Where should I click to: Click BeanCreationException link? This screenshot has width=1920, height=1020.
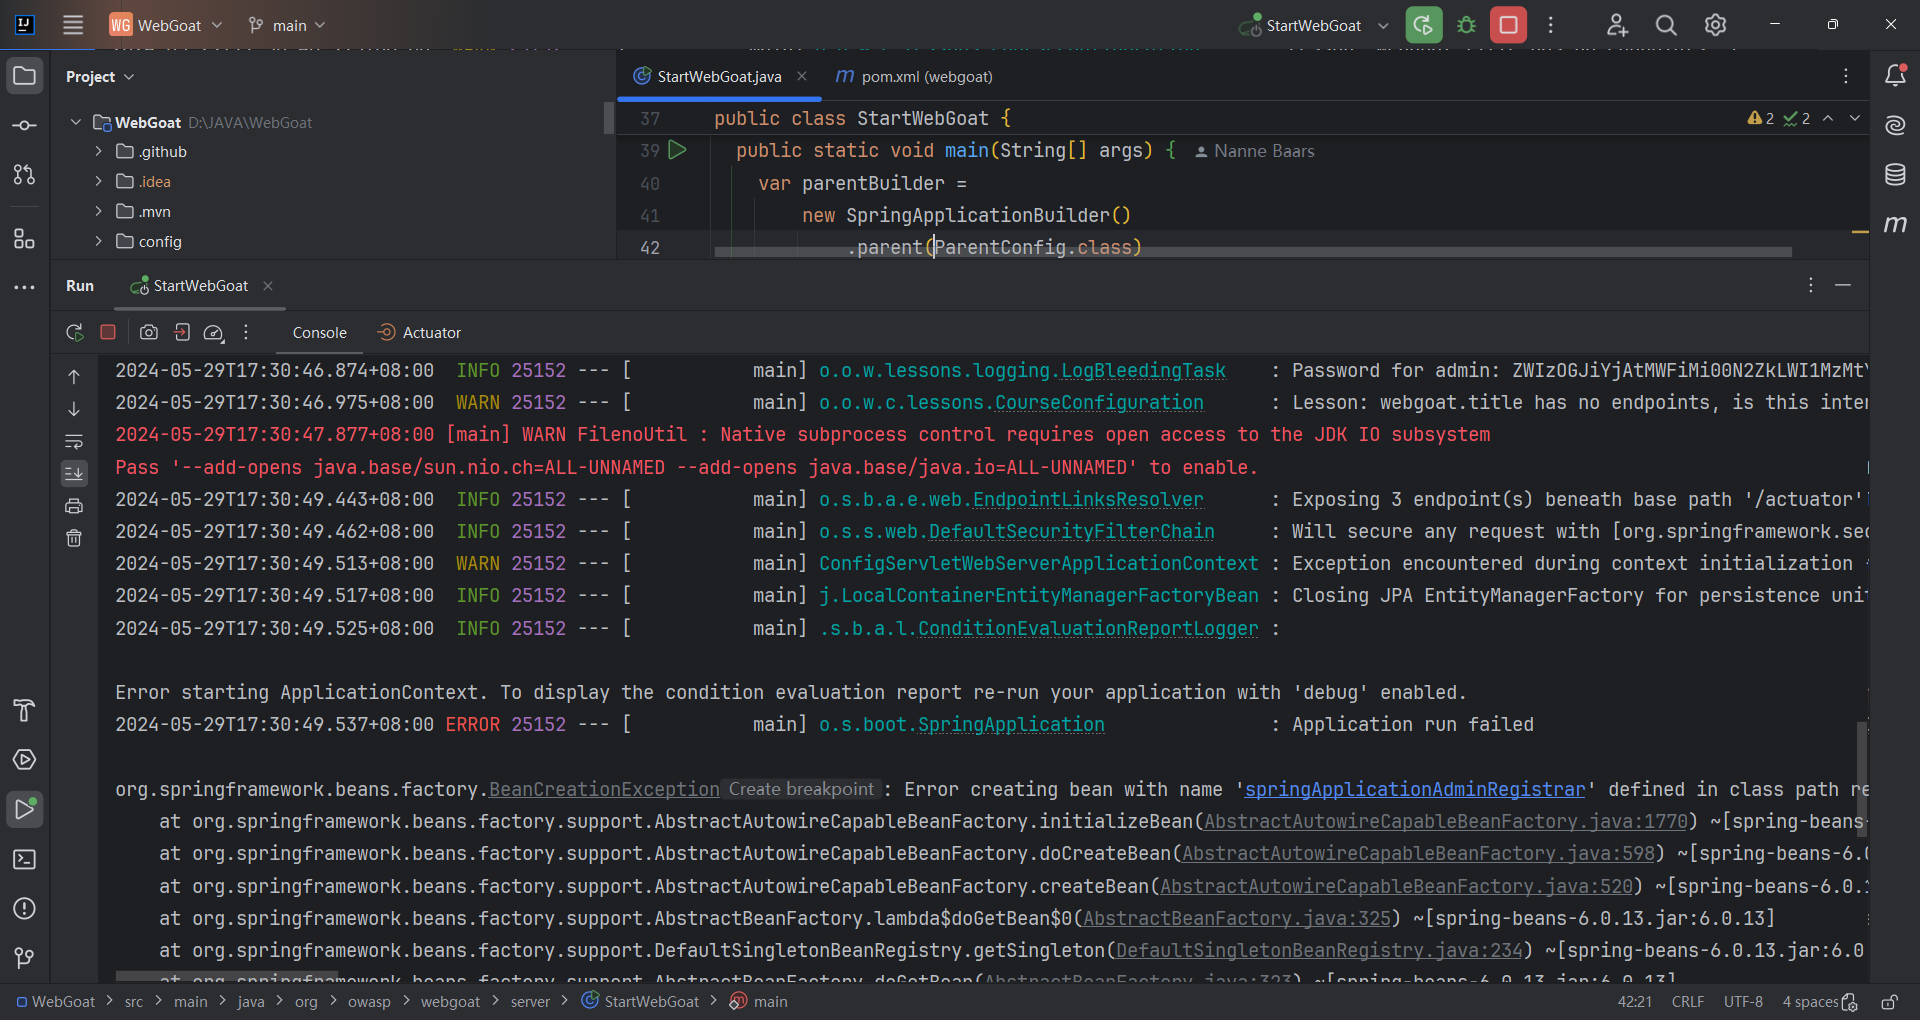point(604,790)
